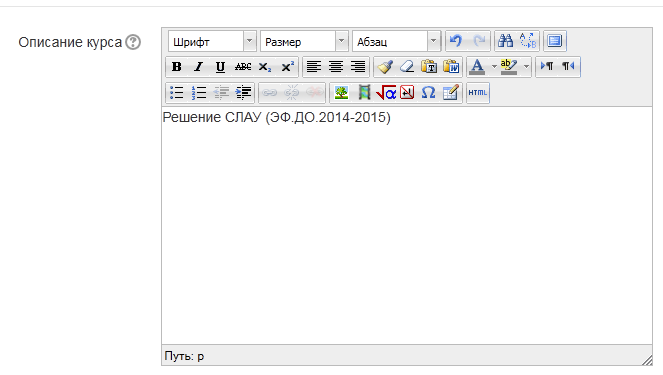Insert a bulleted list

[177, 93]
